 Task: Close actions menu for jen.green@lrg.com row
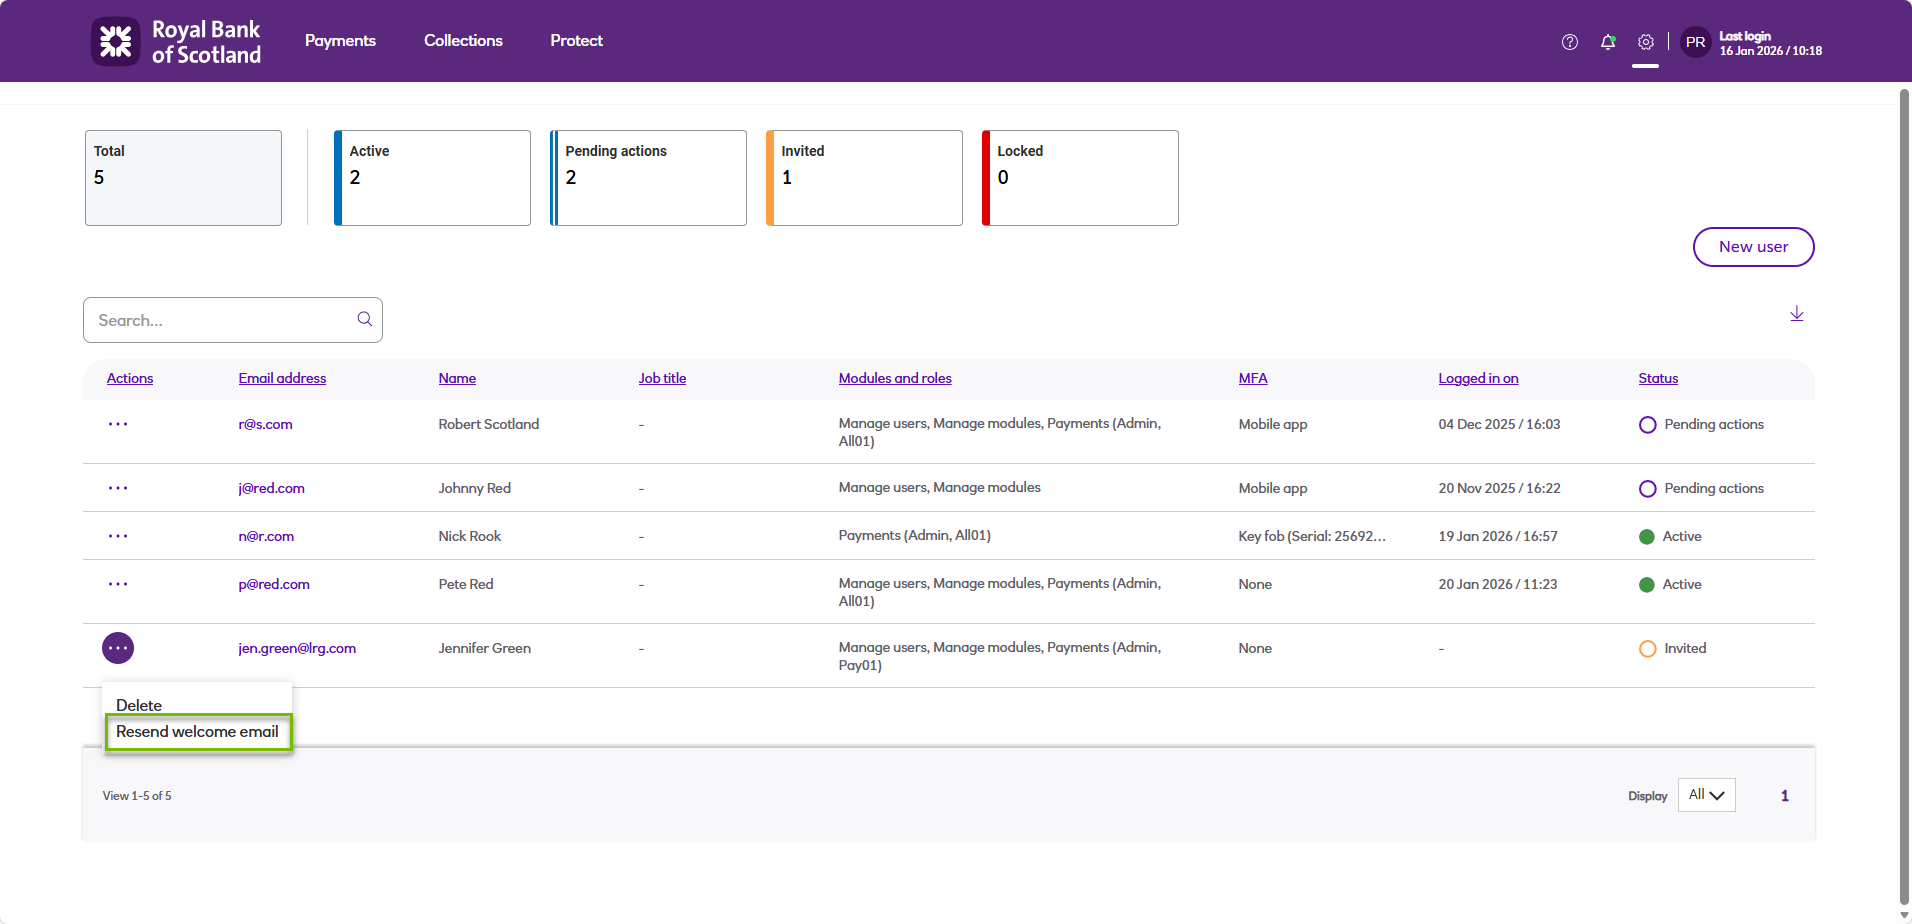tap(118, 648)
